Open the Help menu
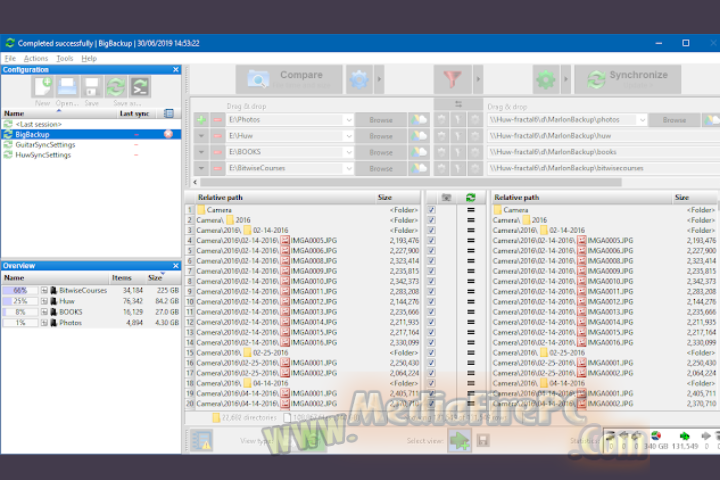This screenshot has width=720, height=480. [89, 58]
